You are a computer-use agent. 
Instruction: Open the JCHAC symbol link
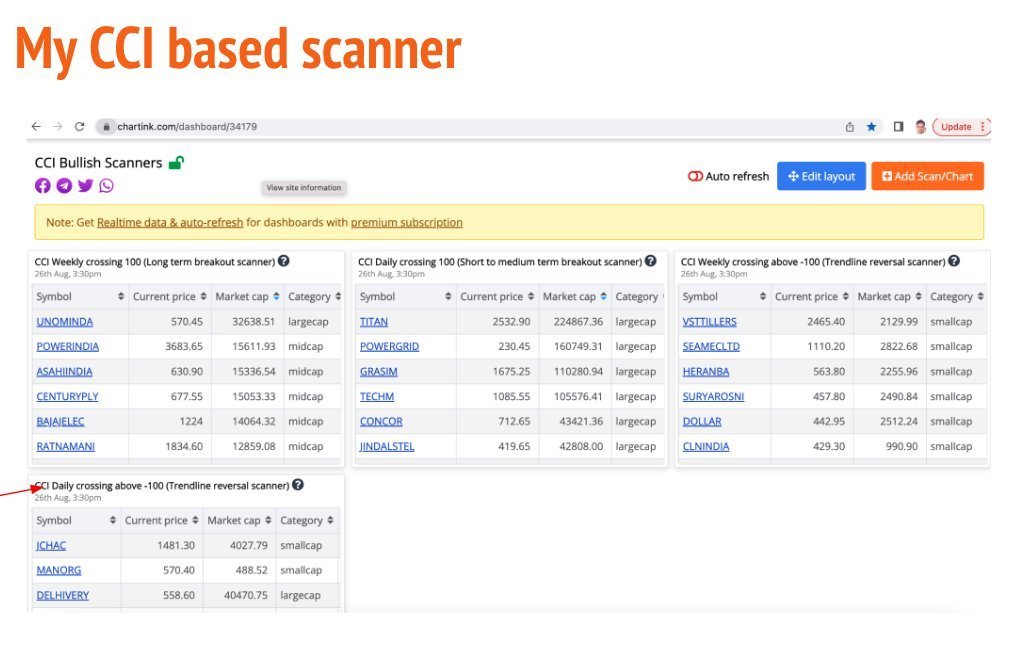(x=51, y=545)
